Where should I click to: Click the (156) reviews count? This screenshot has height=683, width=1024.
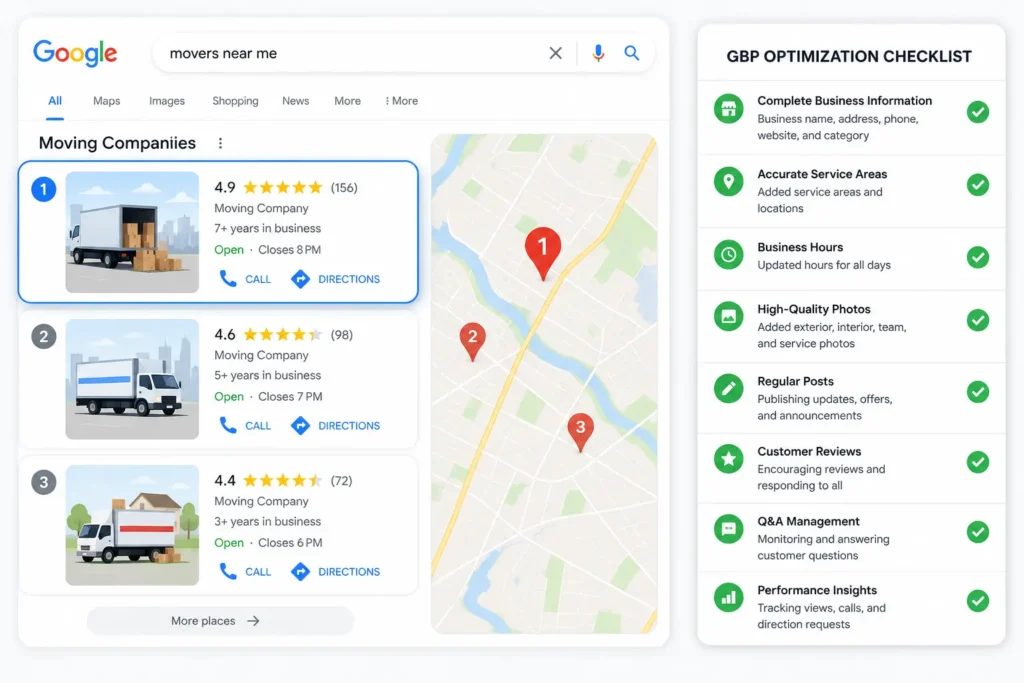344,188
